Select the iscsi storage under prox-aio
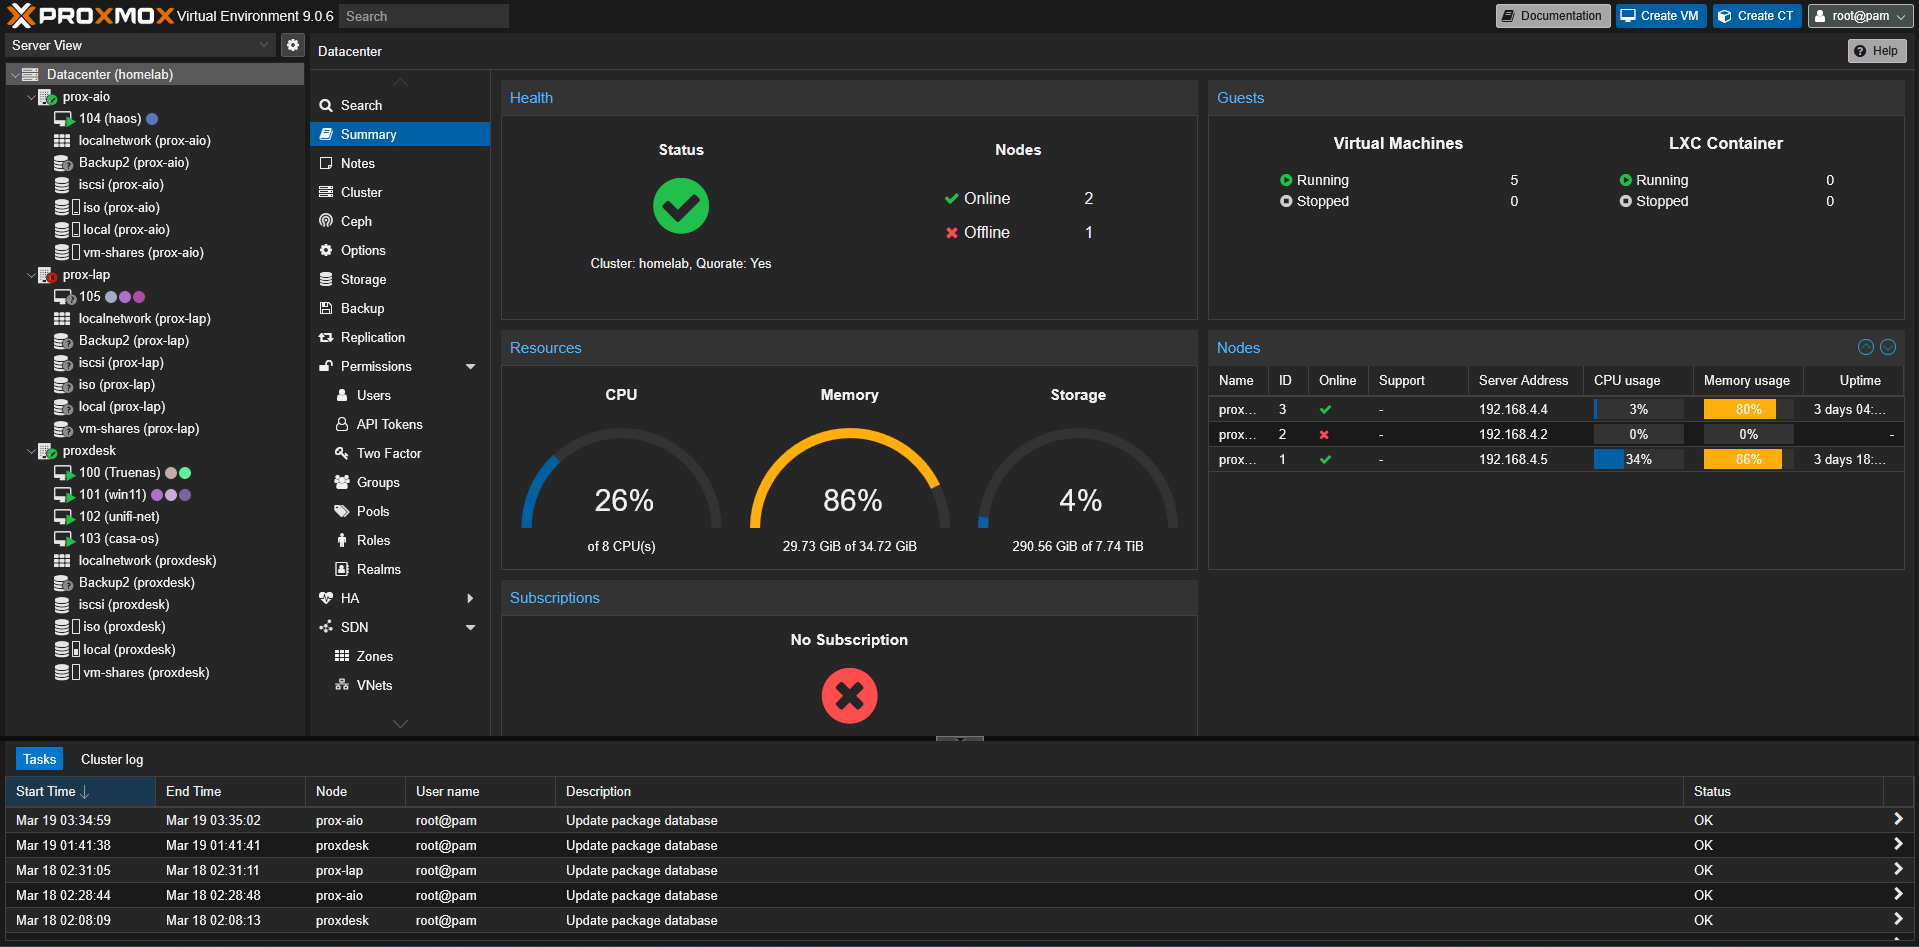Image resolution: width=1919 pixels, height=947 pixels. click(120, 184)
